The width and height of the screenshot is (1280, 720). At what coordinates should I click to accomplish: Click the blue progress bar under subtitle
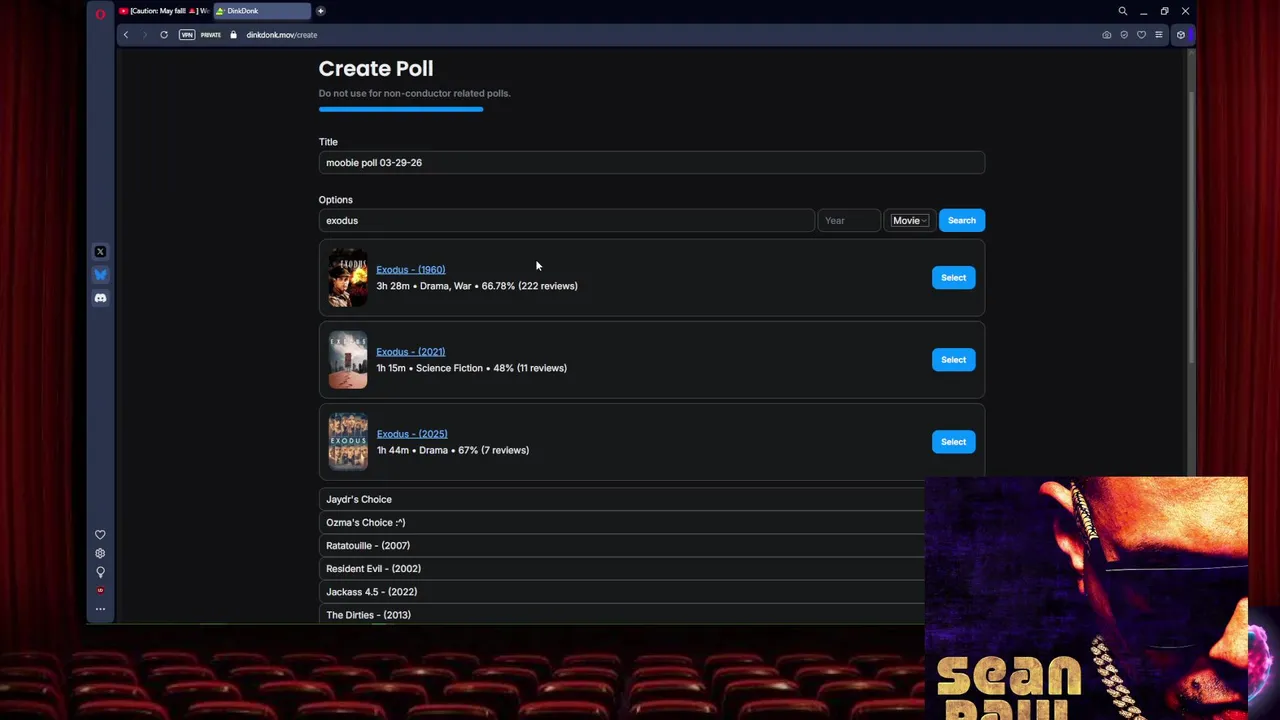[401, 110]
